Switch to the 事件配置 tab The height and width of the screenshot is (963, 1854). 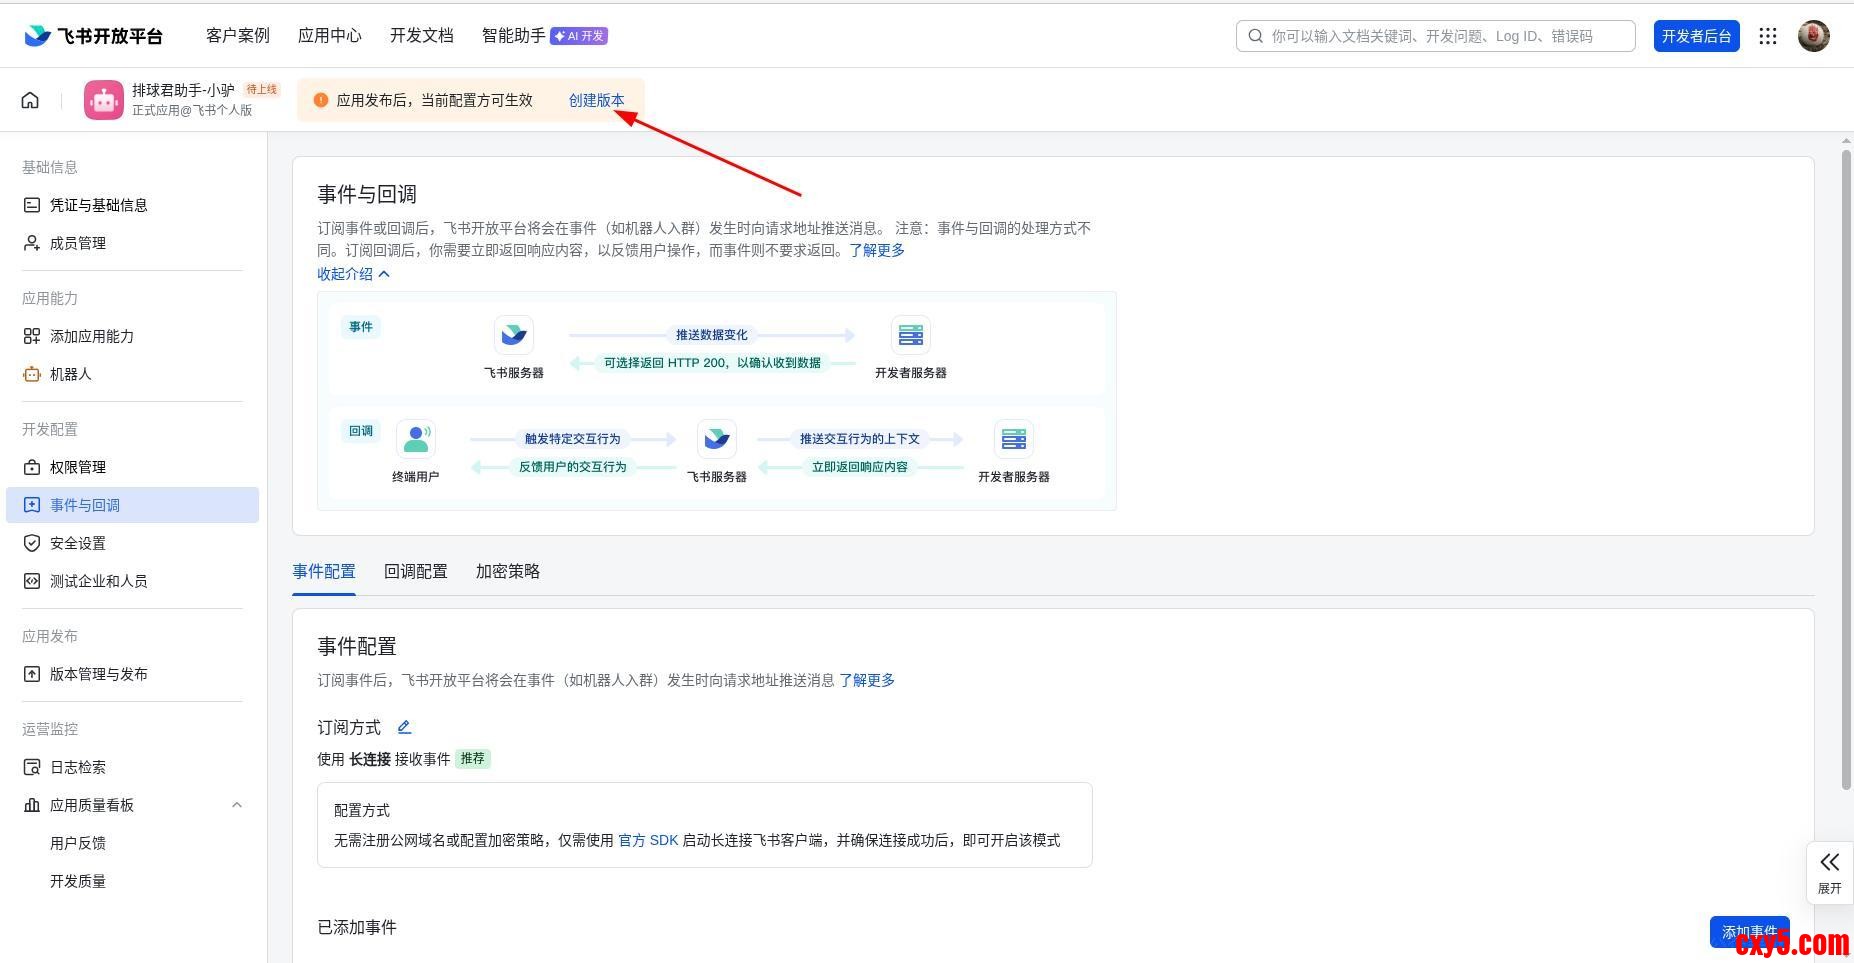click(x=324, y=571)
